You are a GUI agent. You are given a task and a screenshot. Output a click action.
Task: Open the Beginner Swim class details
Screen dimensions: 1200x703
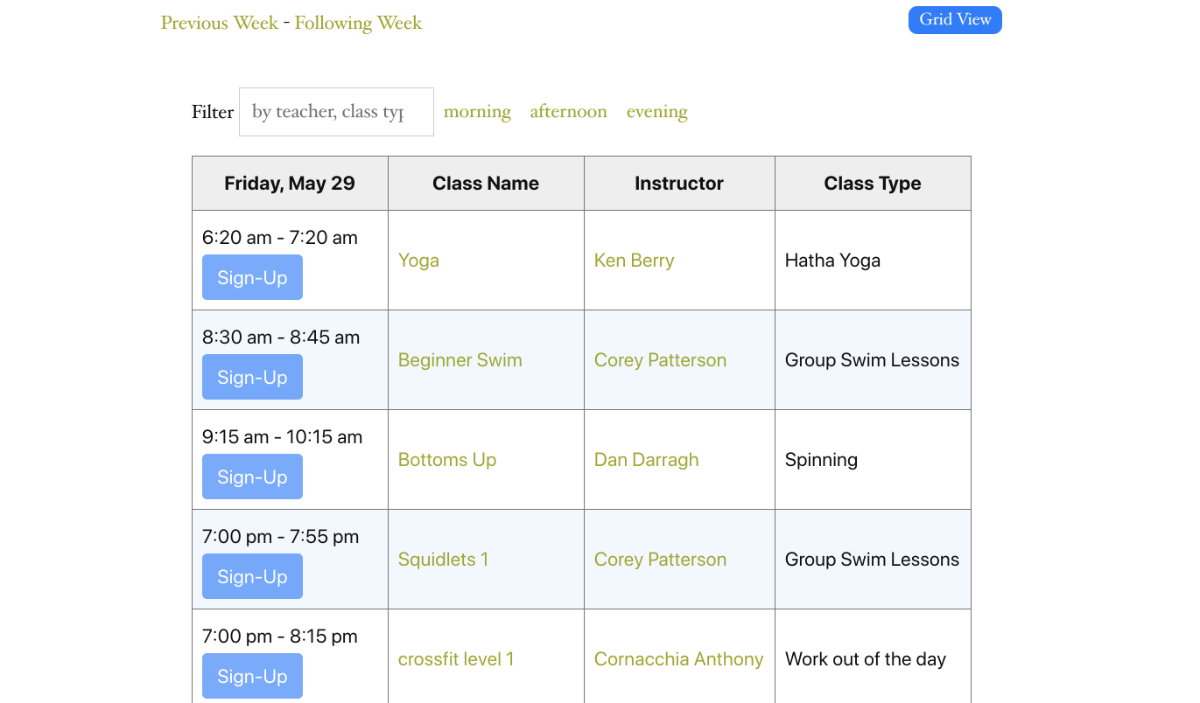click(460, 360)
